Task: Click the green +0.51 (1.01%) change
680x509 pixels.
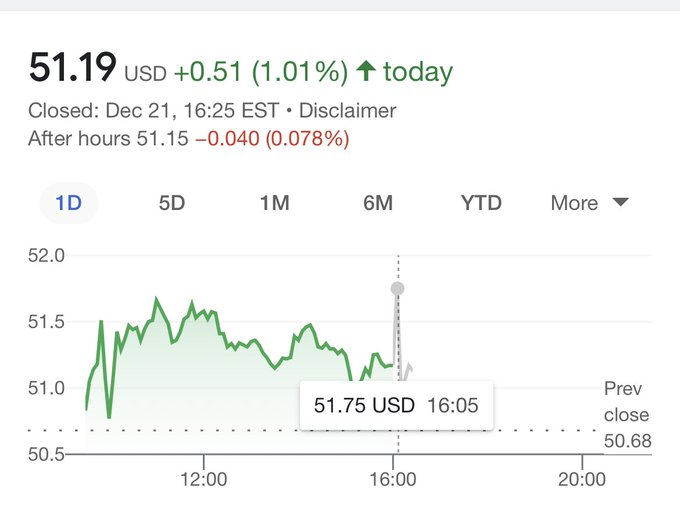Action: click(260, 72)
